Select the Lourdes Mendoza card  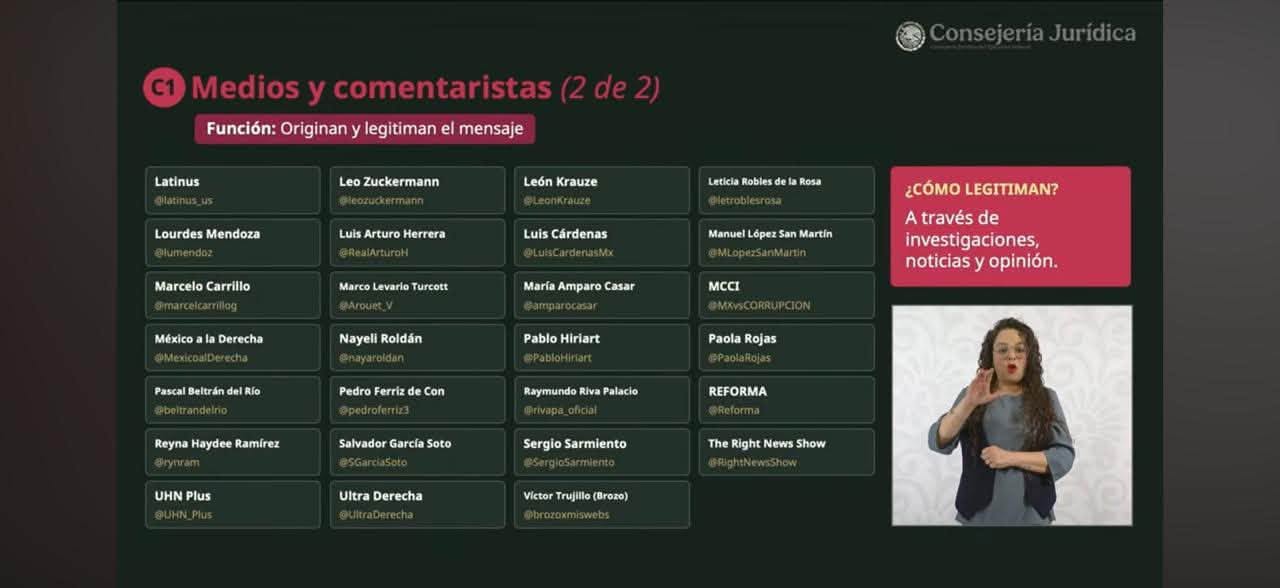(x=233, y=243)
